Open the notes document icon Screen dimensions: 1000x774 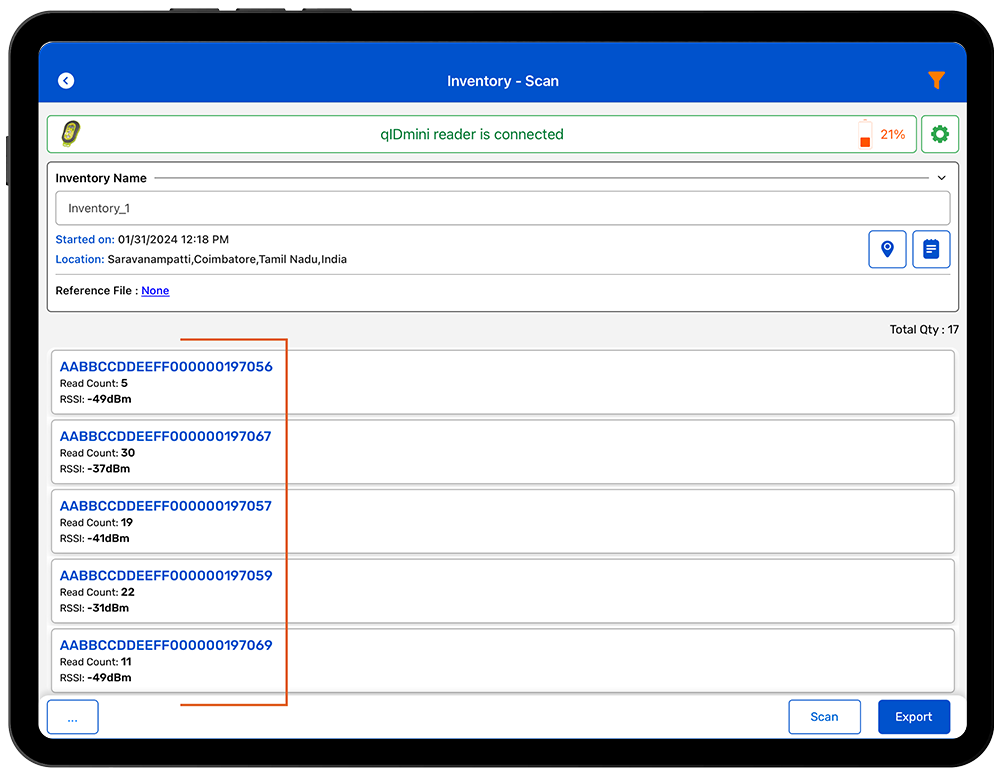point(931,249)
